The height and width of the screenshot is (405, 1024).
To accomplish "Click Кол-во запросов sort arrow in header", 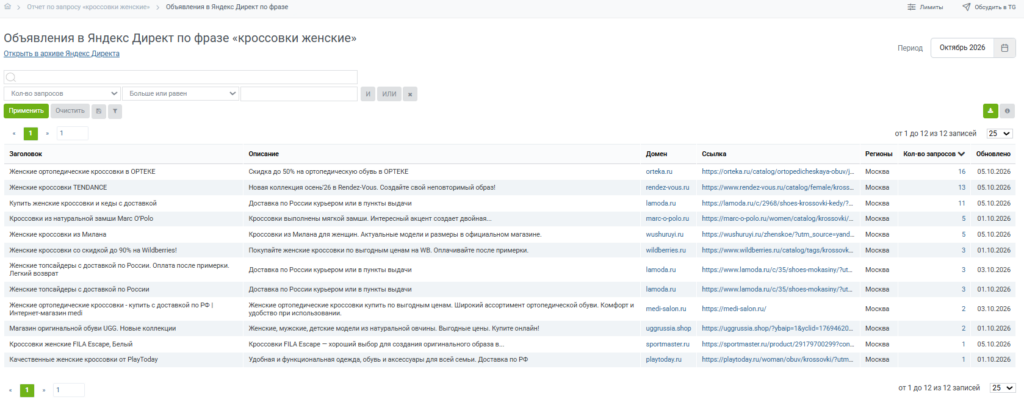I will tap(961, 154).
